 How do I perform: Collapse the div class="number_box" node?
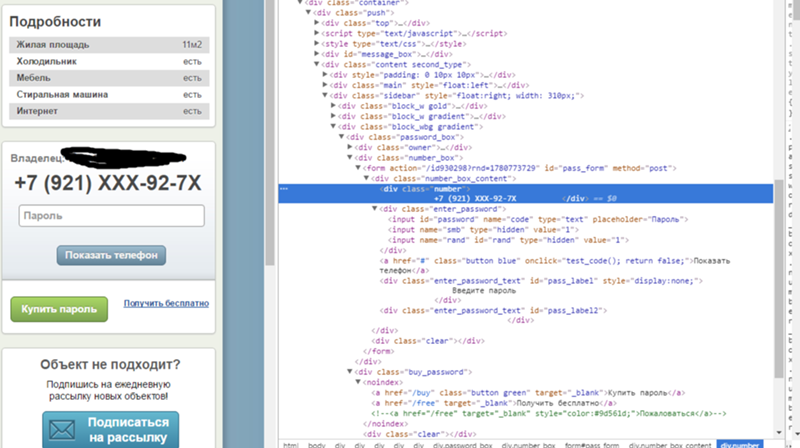(x=349, y=158)
